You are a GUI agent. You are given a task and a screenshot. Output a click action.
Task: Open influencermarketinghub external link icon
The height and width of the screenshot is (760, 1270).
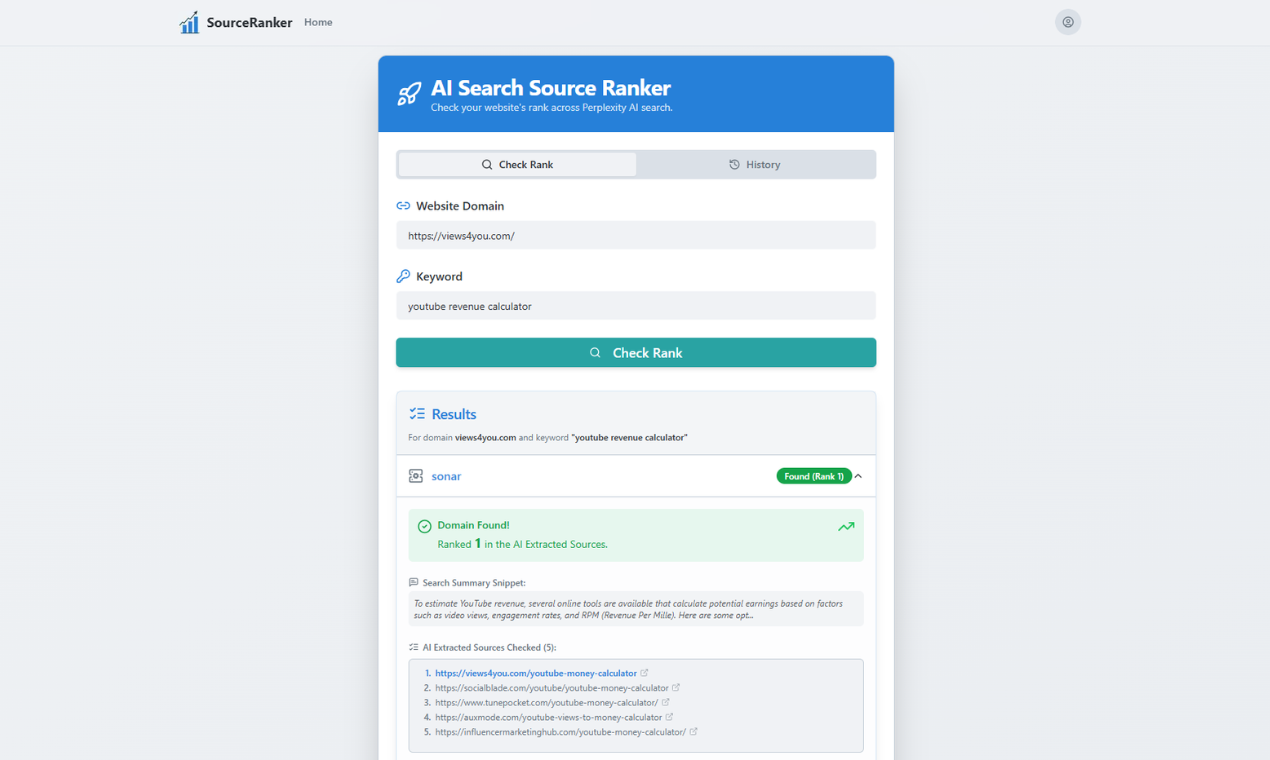(x=693, y=732)
